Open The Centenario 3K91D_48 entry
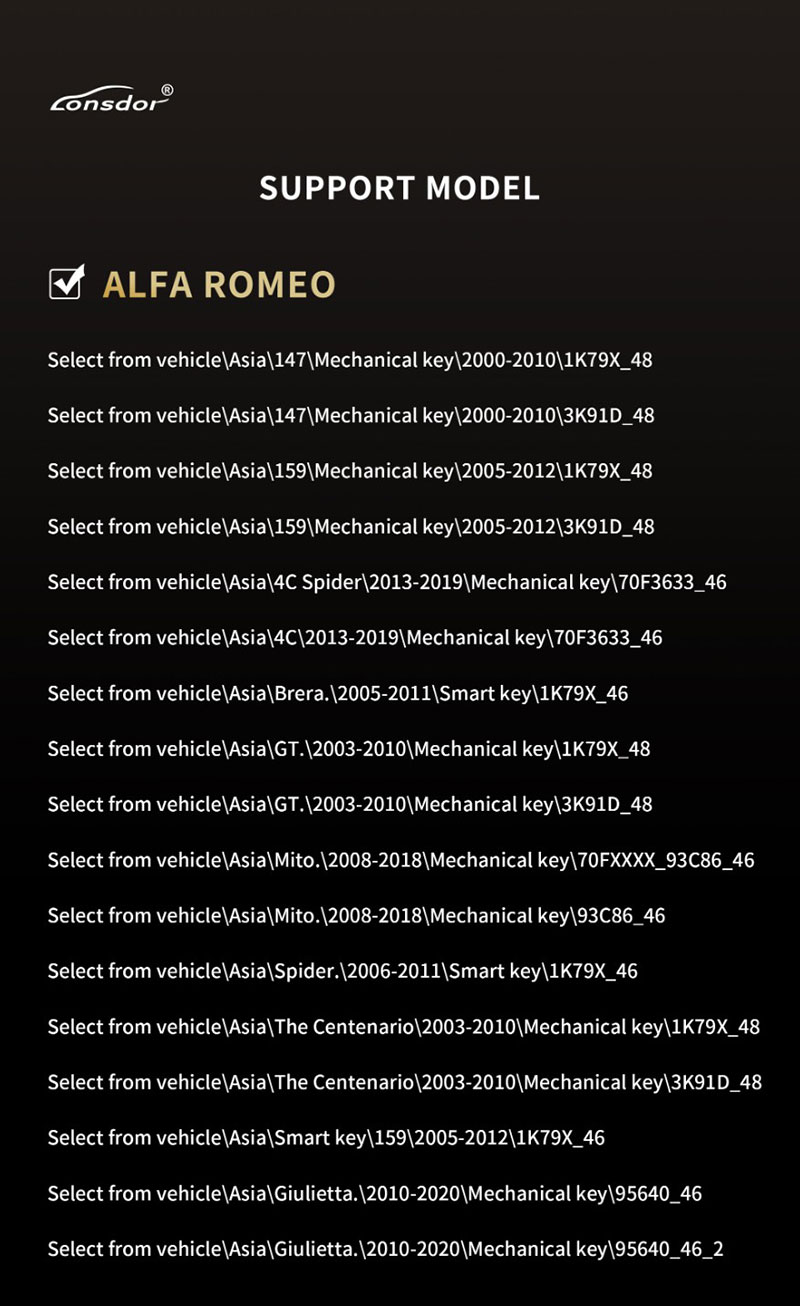This screenshot has height=1306, width=800. pyautogui.click(x=405, y=1082)
